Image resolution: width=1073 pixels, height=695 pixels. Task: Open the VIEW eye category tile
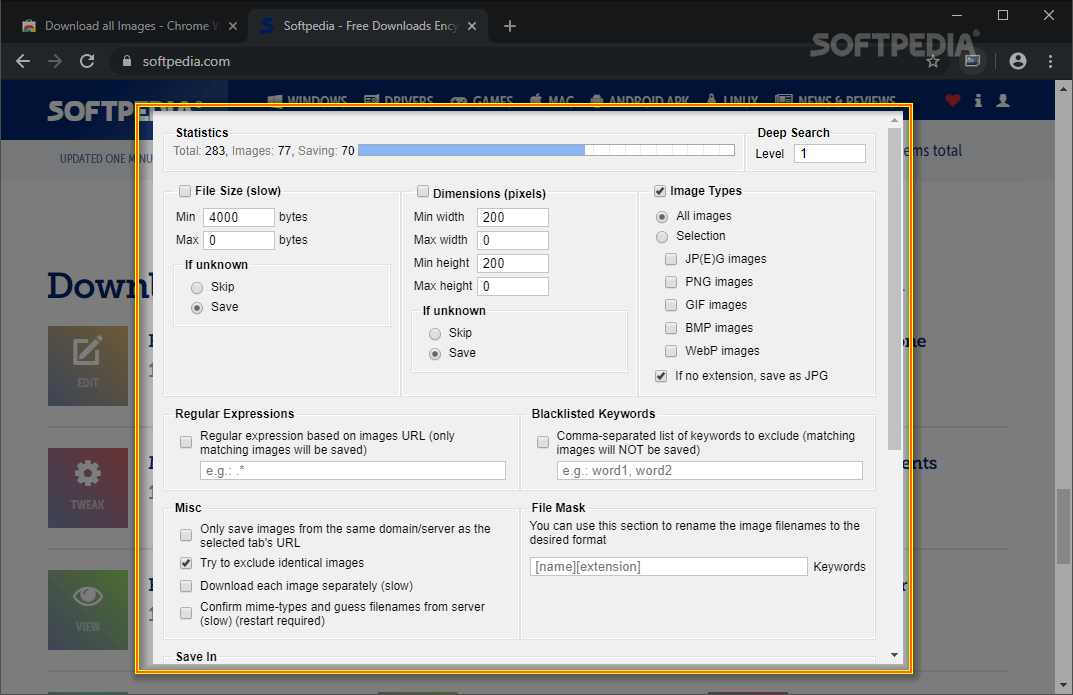point(88,609)
